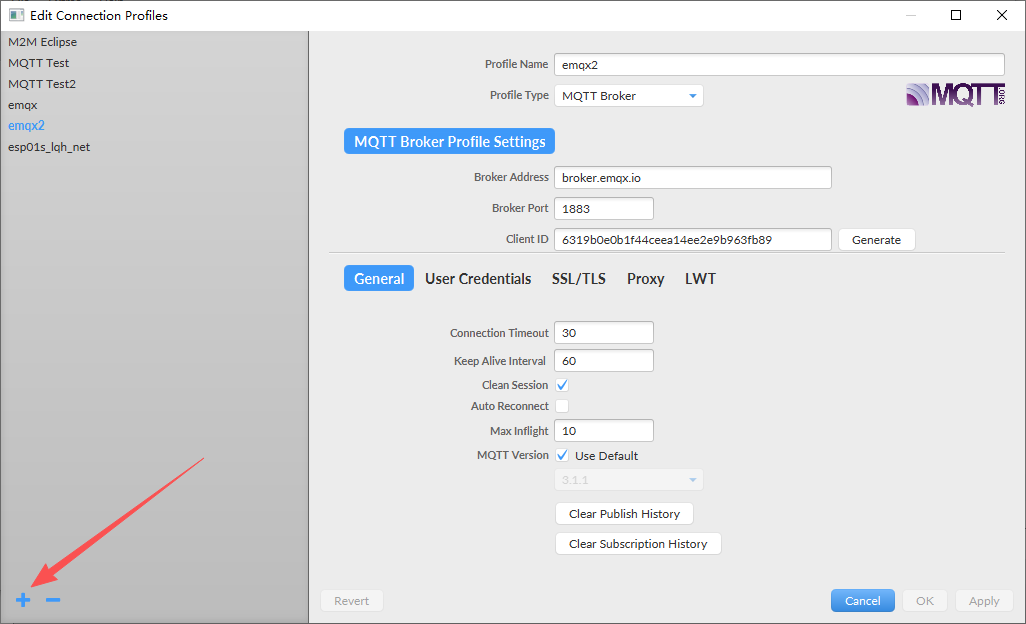Select the esp01s_lqh_net profile
1026x624 pixels.
(49, 147)
